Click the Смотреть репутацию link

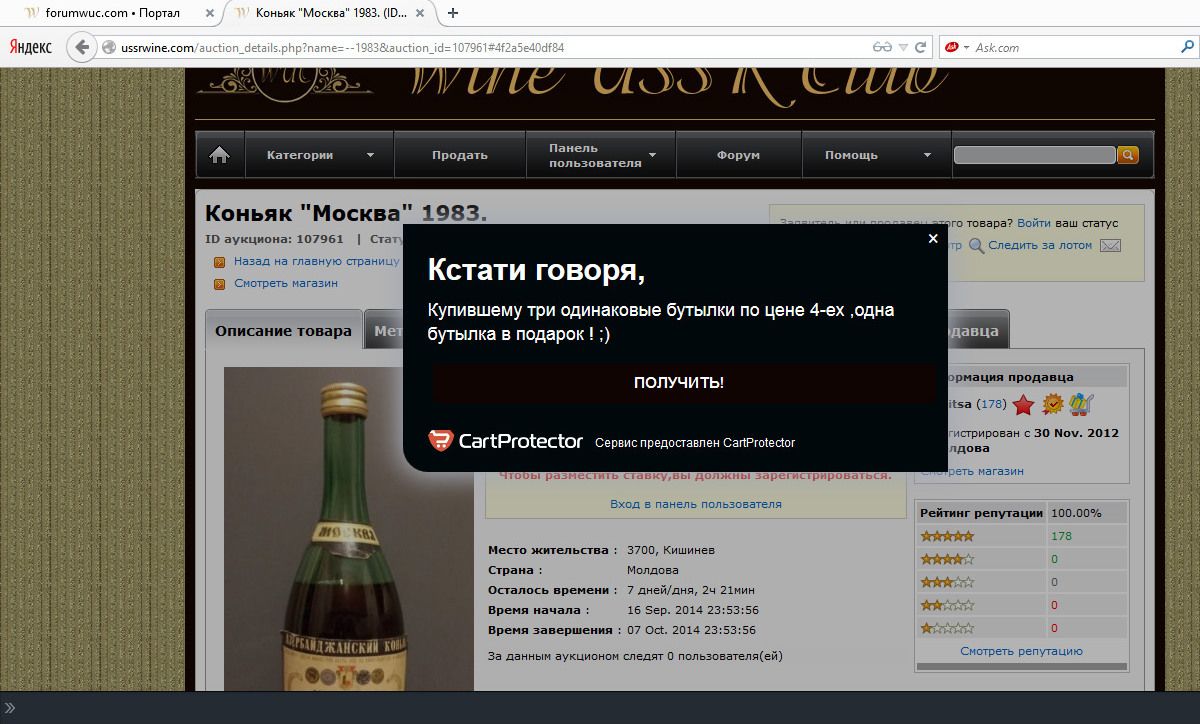pos(1021,651)
